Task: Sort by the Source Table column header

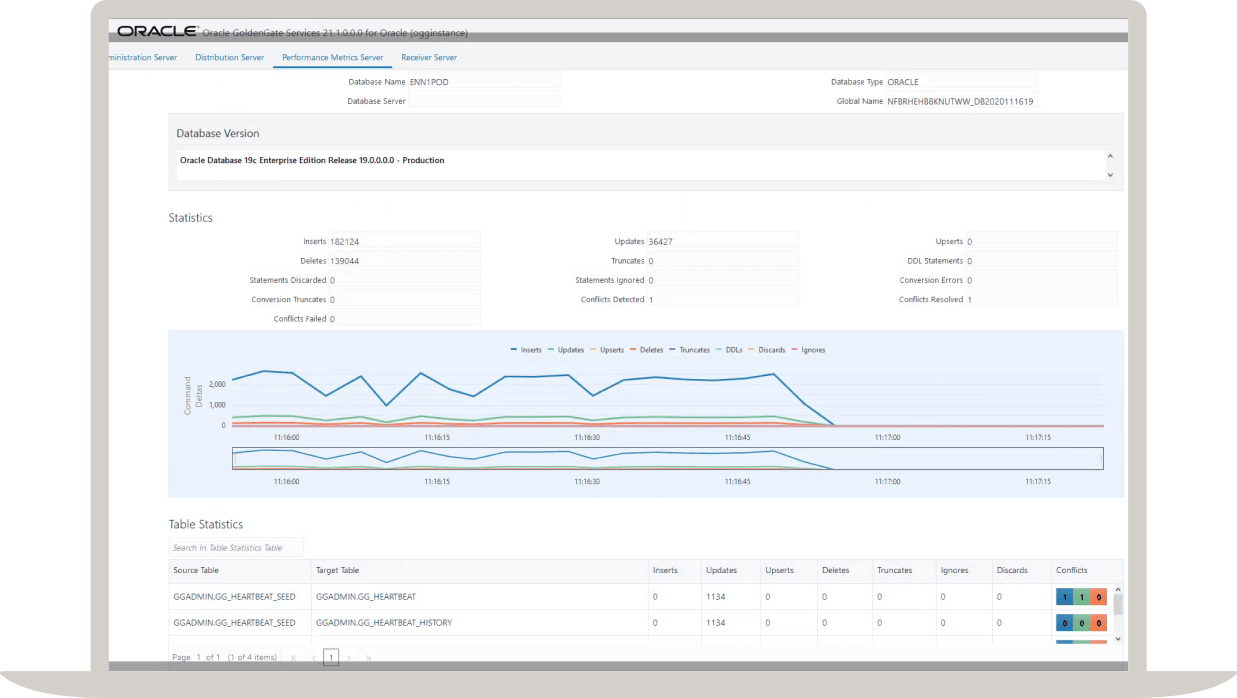Action: (196, 571)
